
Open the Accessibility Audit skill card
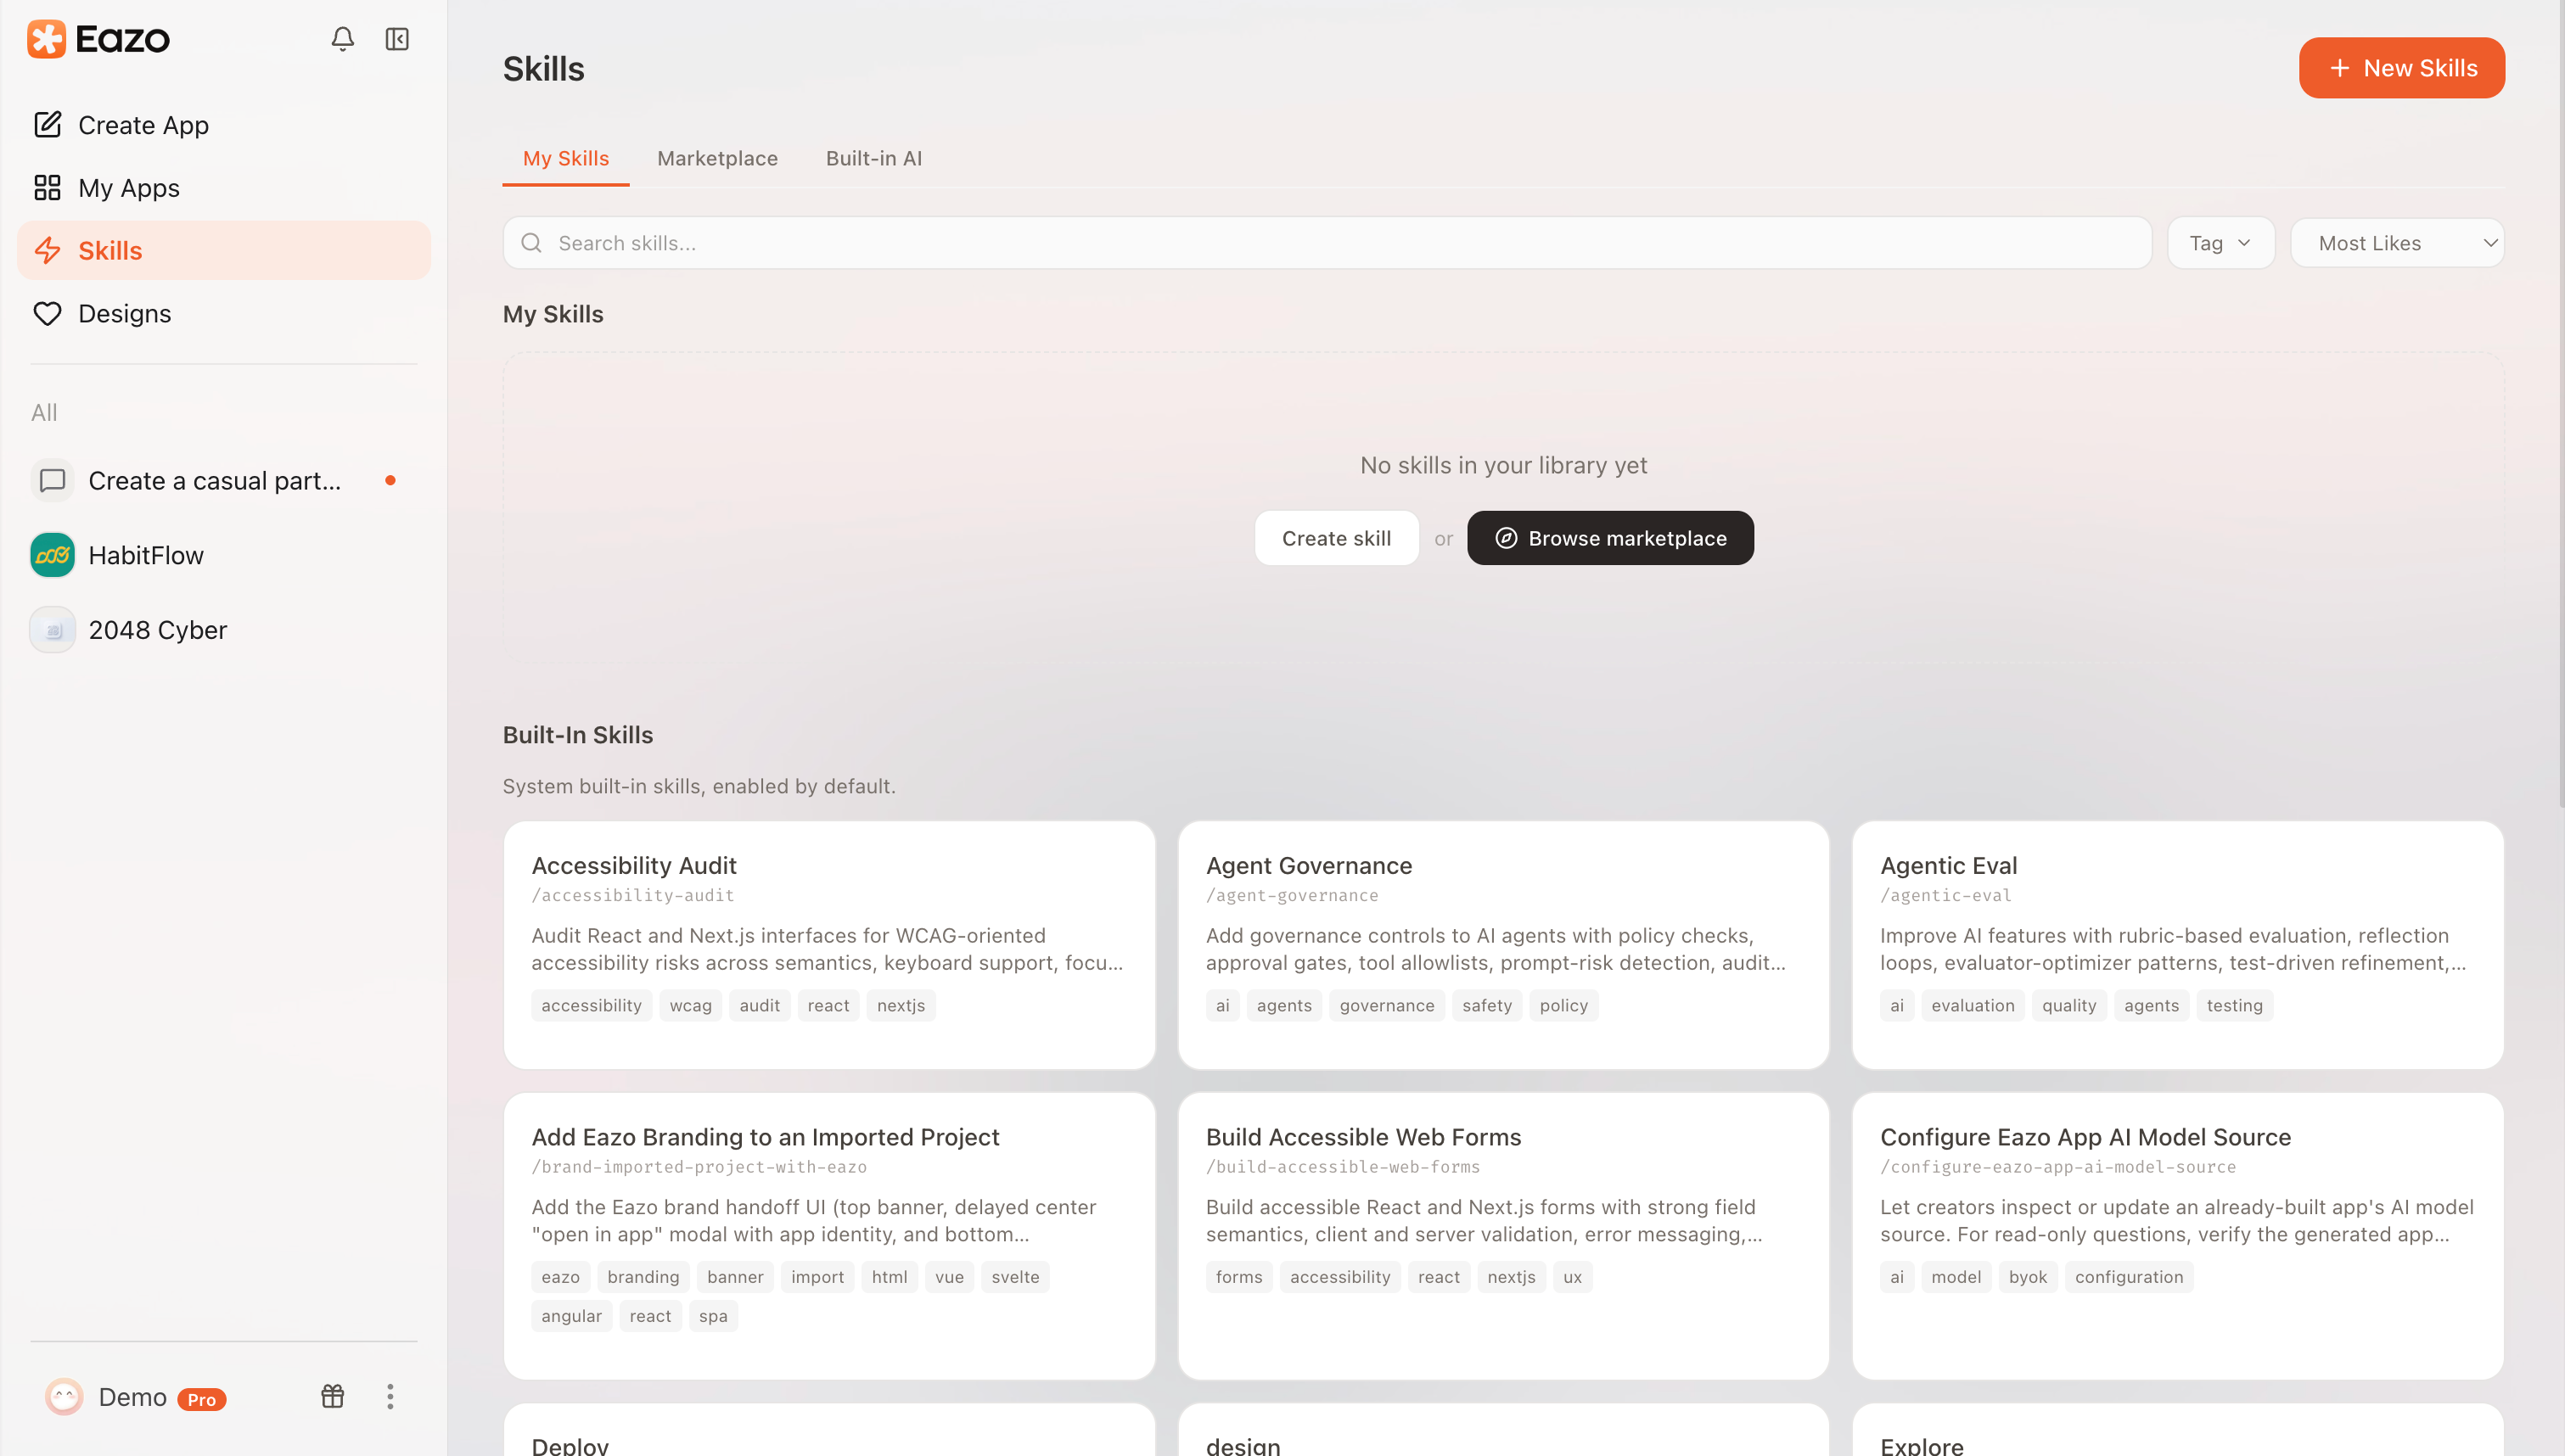click(x=829, y=945)
